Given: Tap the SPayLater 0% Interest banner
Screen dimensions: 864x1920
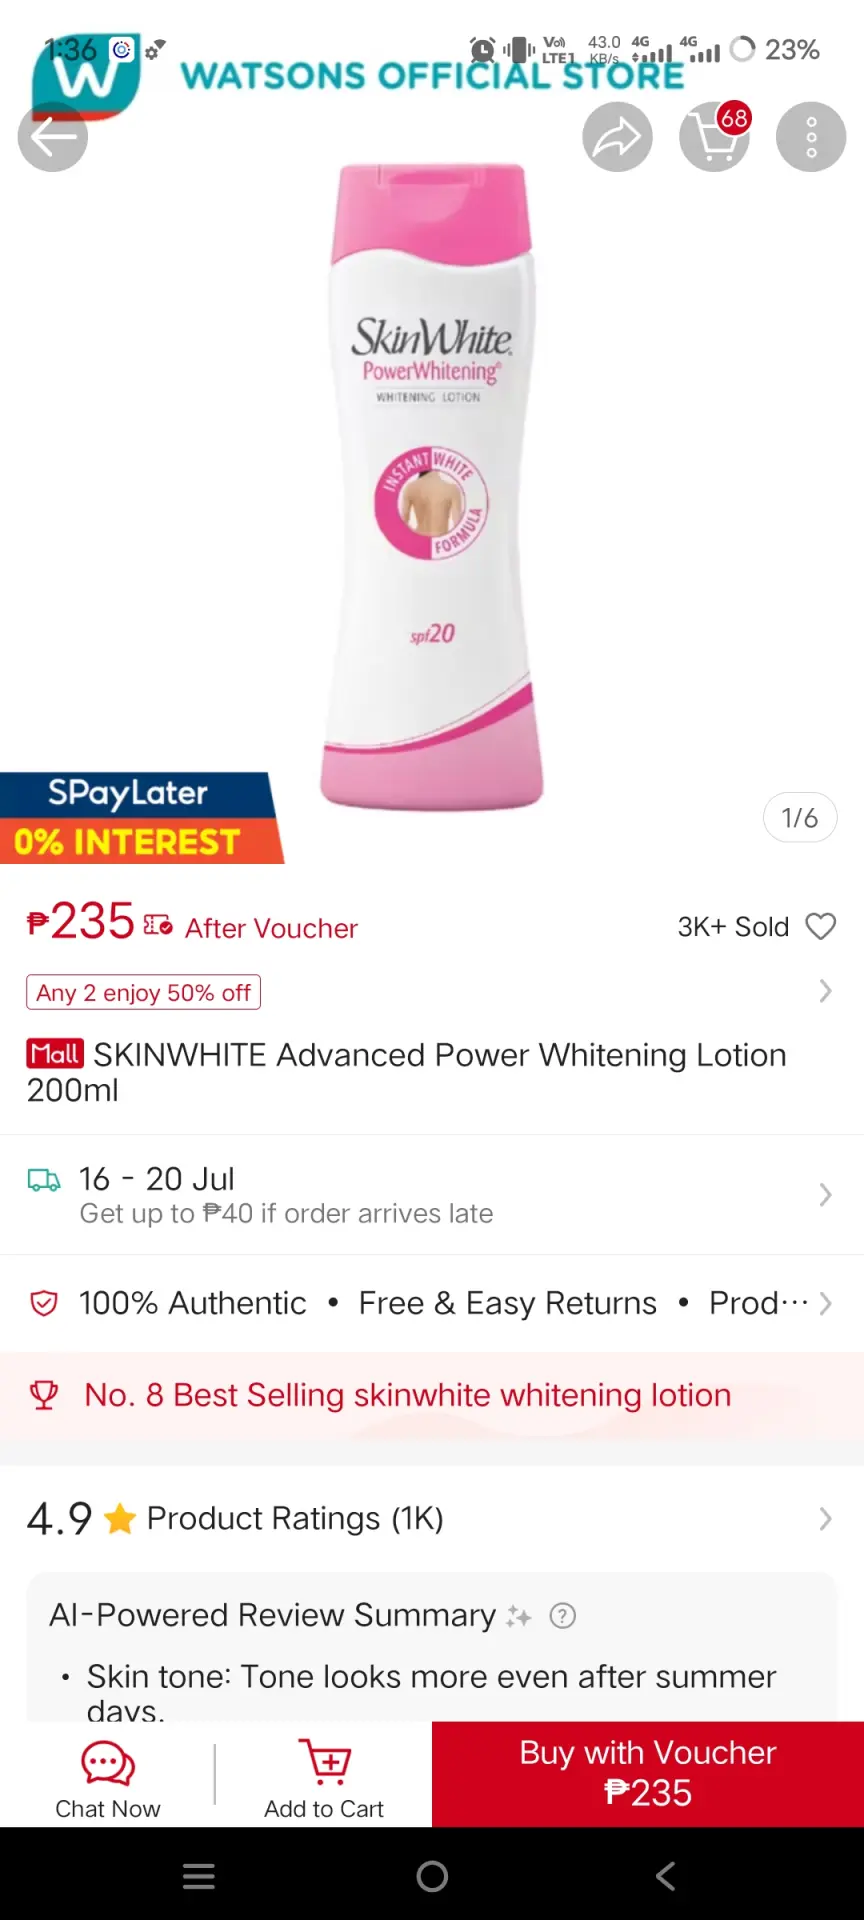Looking at the screenshot, I should point(141,818).
